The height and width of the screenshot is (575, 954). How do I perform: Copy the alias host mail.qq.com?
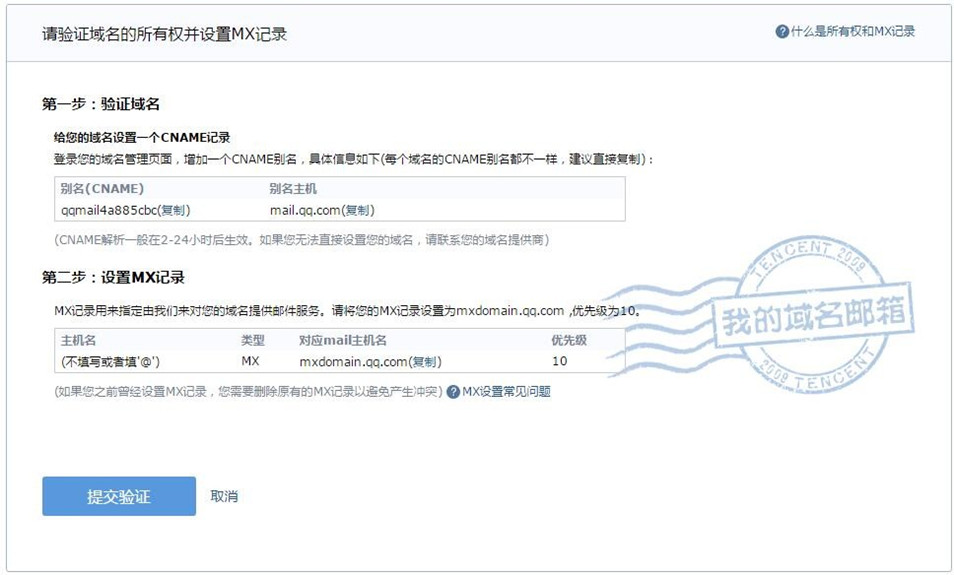pyautogui.click(x=357, y=211)
